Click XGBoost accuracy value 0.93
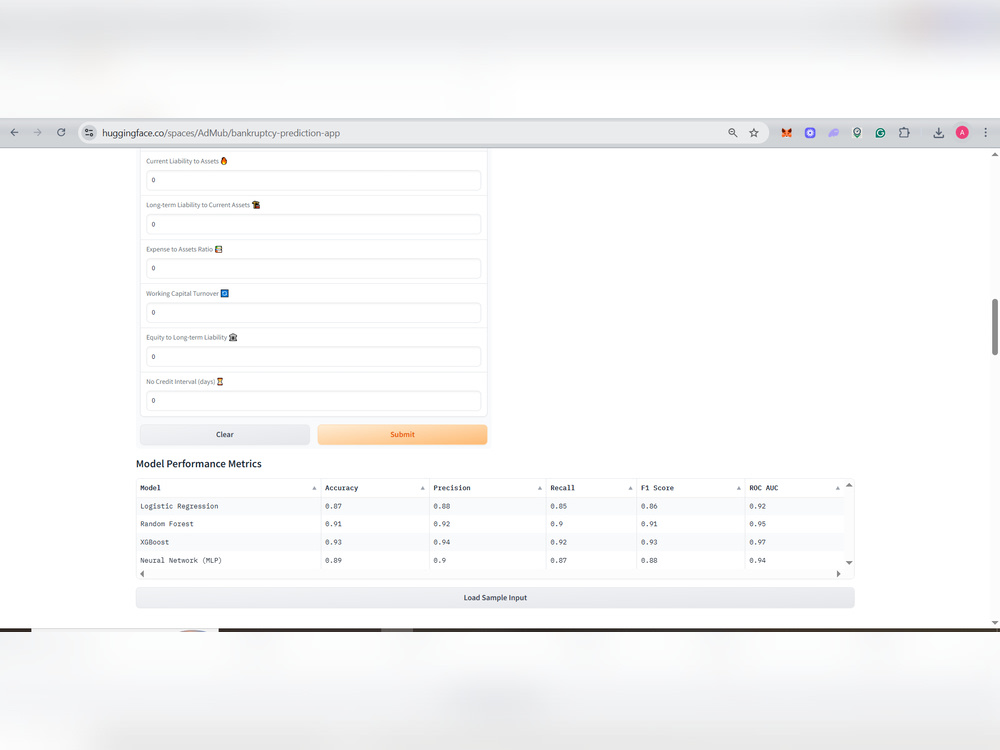 pyautogui.click(x=333, y=542)
